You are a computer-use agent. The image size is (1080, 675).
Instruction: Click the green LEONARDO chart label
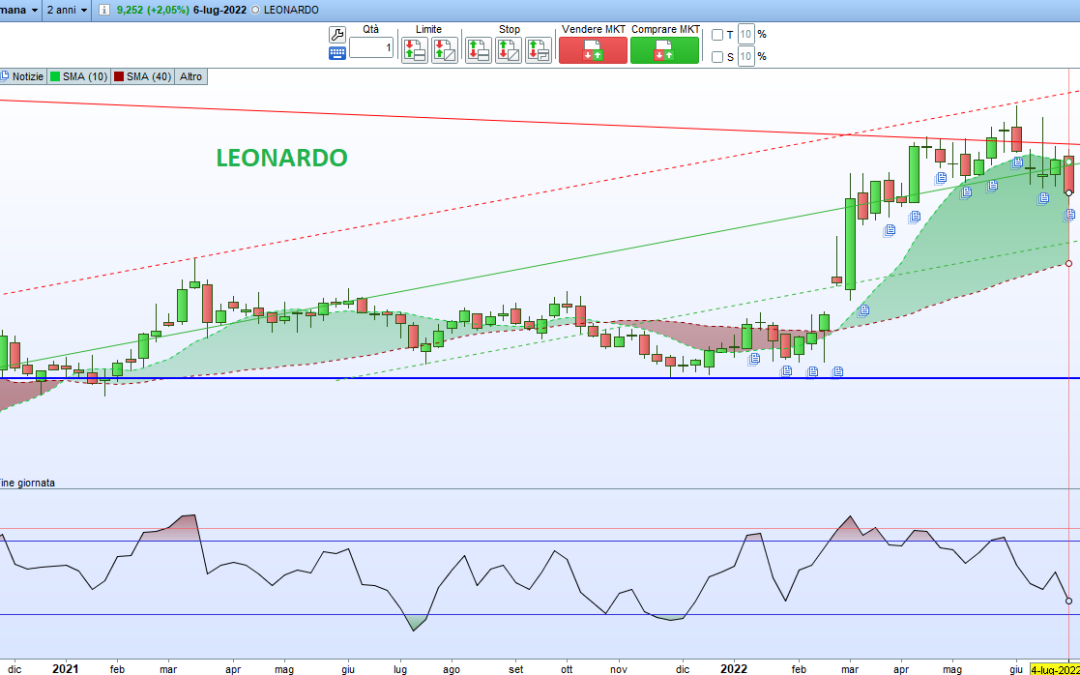pyautogui.click(x=282, y=158)
